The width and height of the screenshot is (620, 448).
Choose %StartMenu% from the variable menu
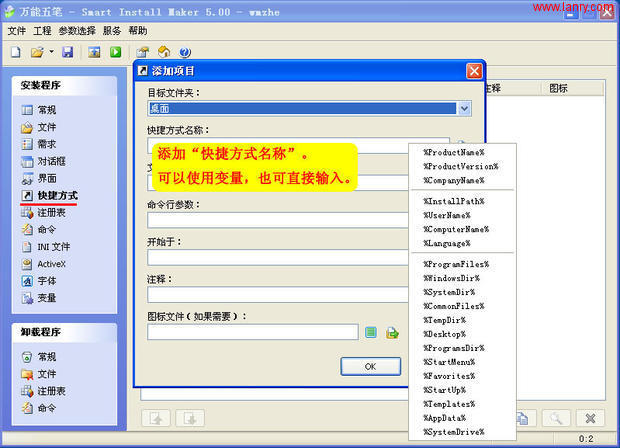point(449,362)
